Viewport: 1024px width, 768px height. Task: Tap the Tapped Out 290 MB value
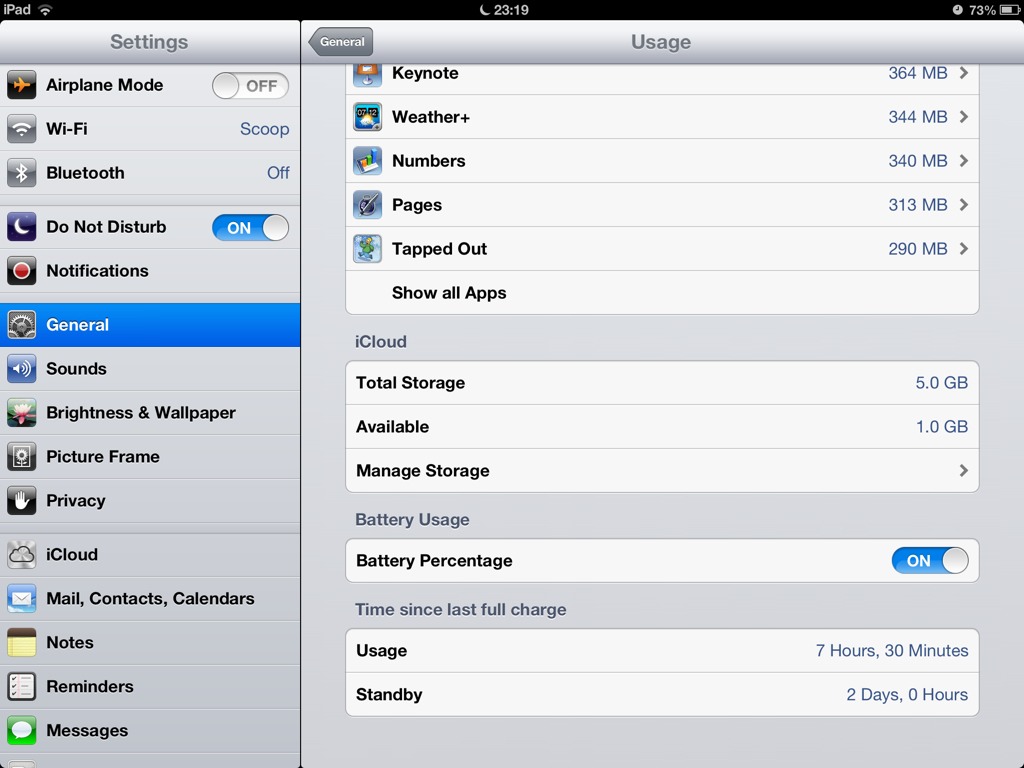918,249
